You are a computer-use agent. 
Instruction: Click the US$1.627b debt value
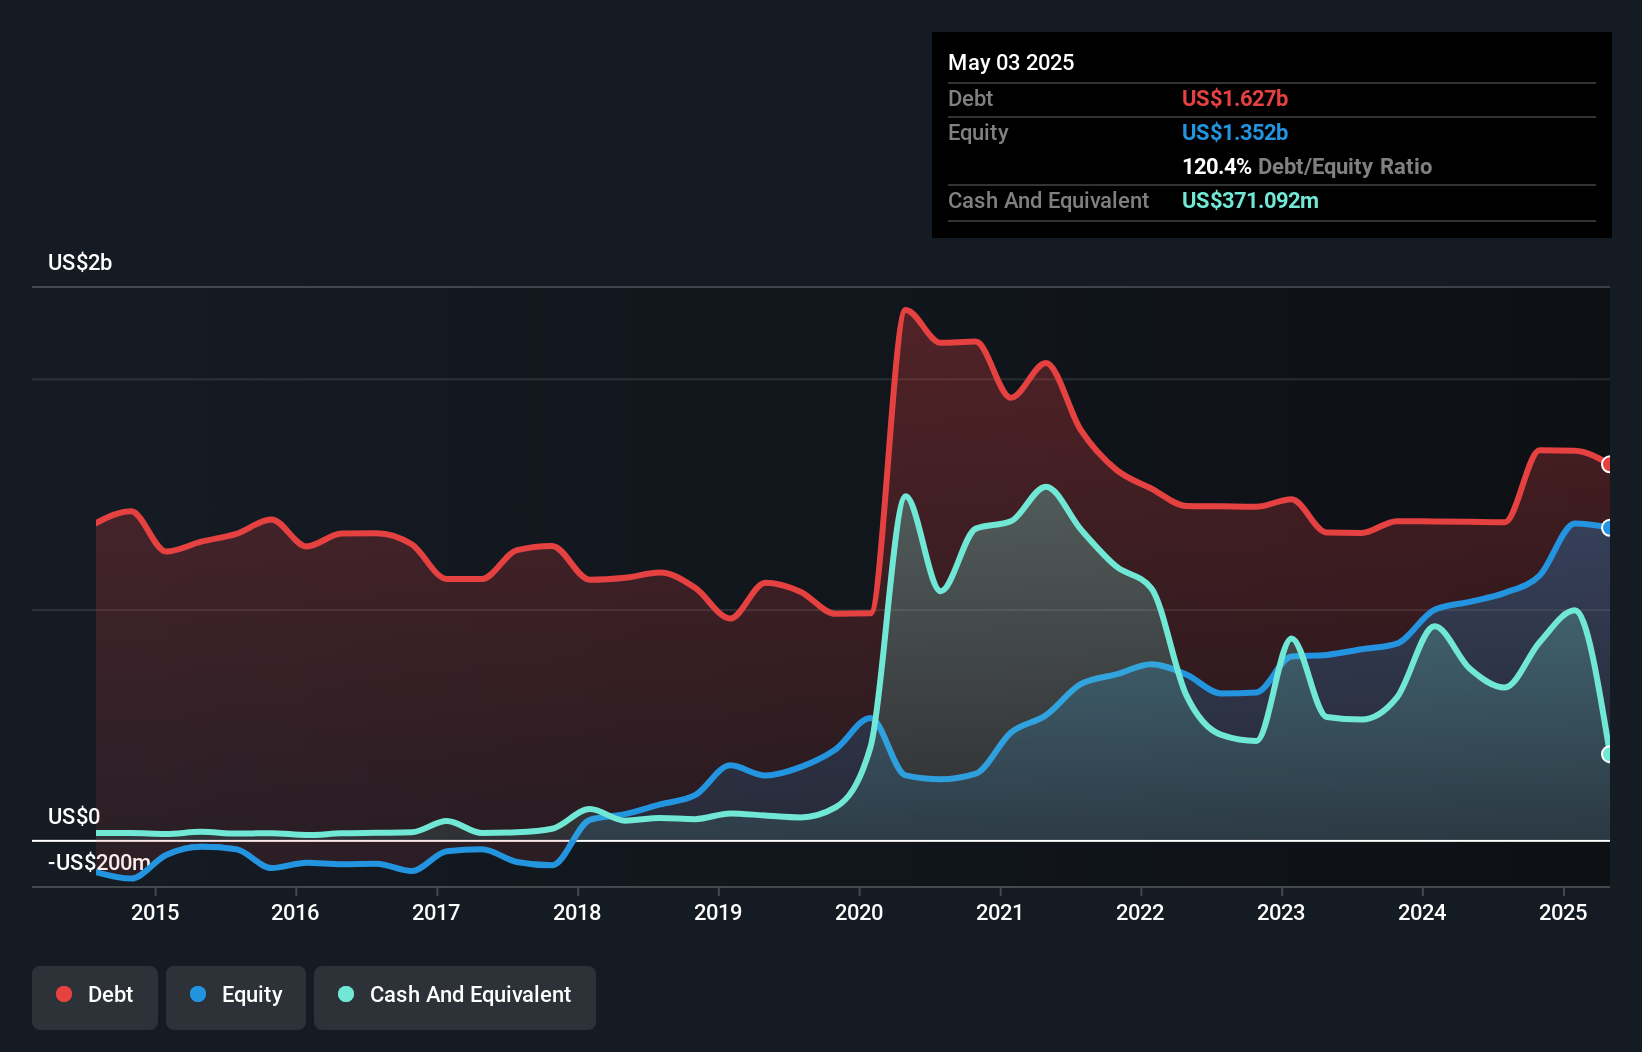(1235, 98)
